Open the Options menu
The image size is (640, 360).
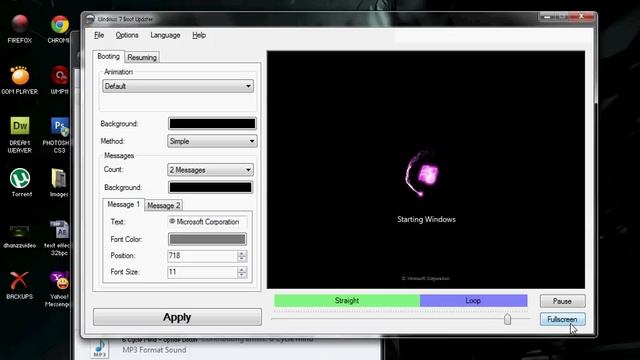127,35
